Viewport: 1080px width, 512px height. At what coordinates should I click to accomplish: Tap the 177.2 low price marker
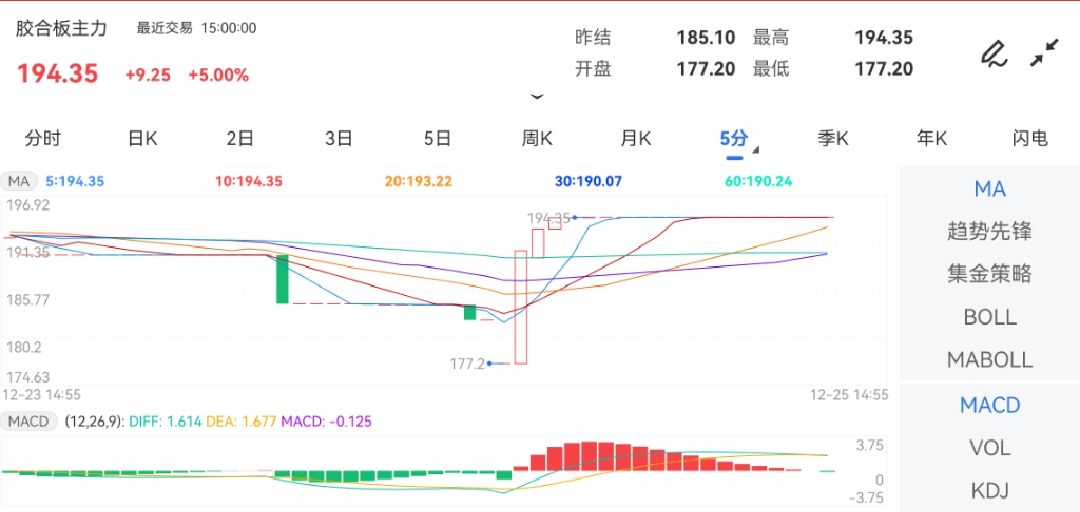[468, 364]
